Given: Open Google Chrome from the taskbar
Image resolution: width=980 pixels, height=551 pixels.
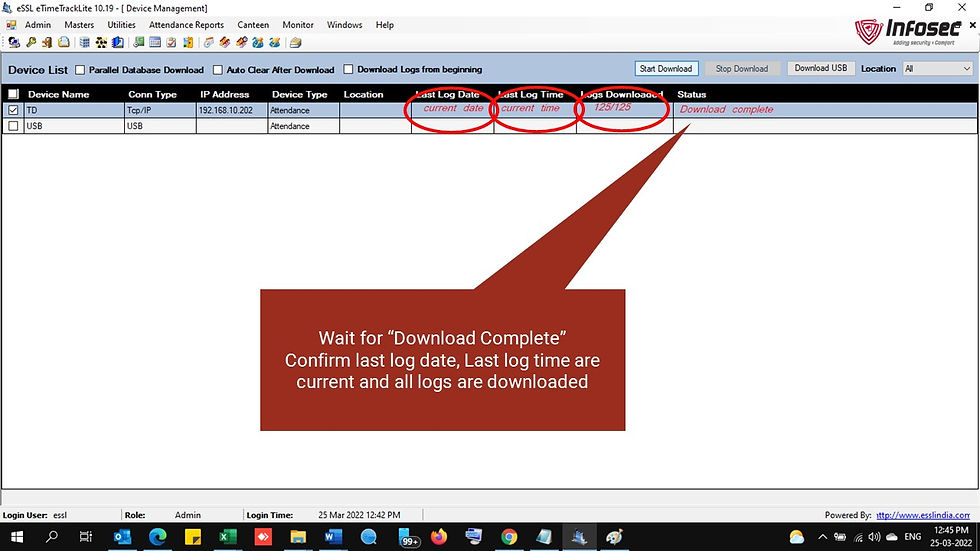Looking at the screenshot, I should [x=509, y=537].
